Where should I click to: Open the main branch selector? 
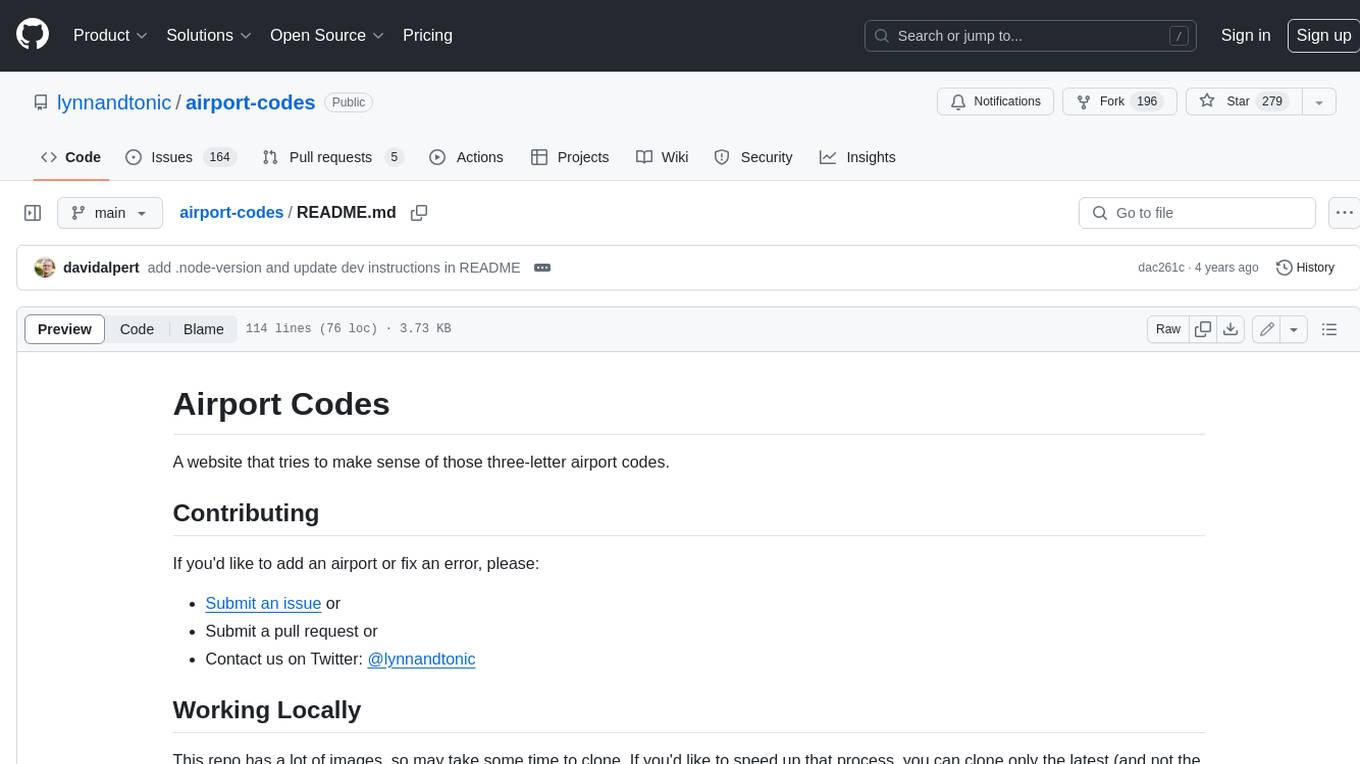coord(109,213)
